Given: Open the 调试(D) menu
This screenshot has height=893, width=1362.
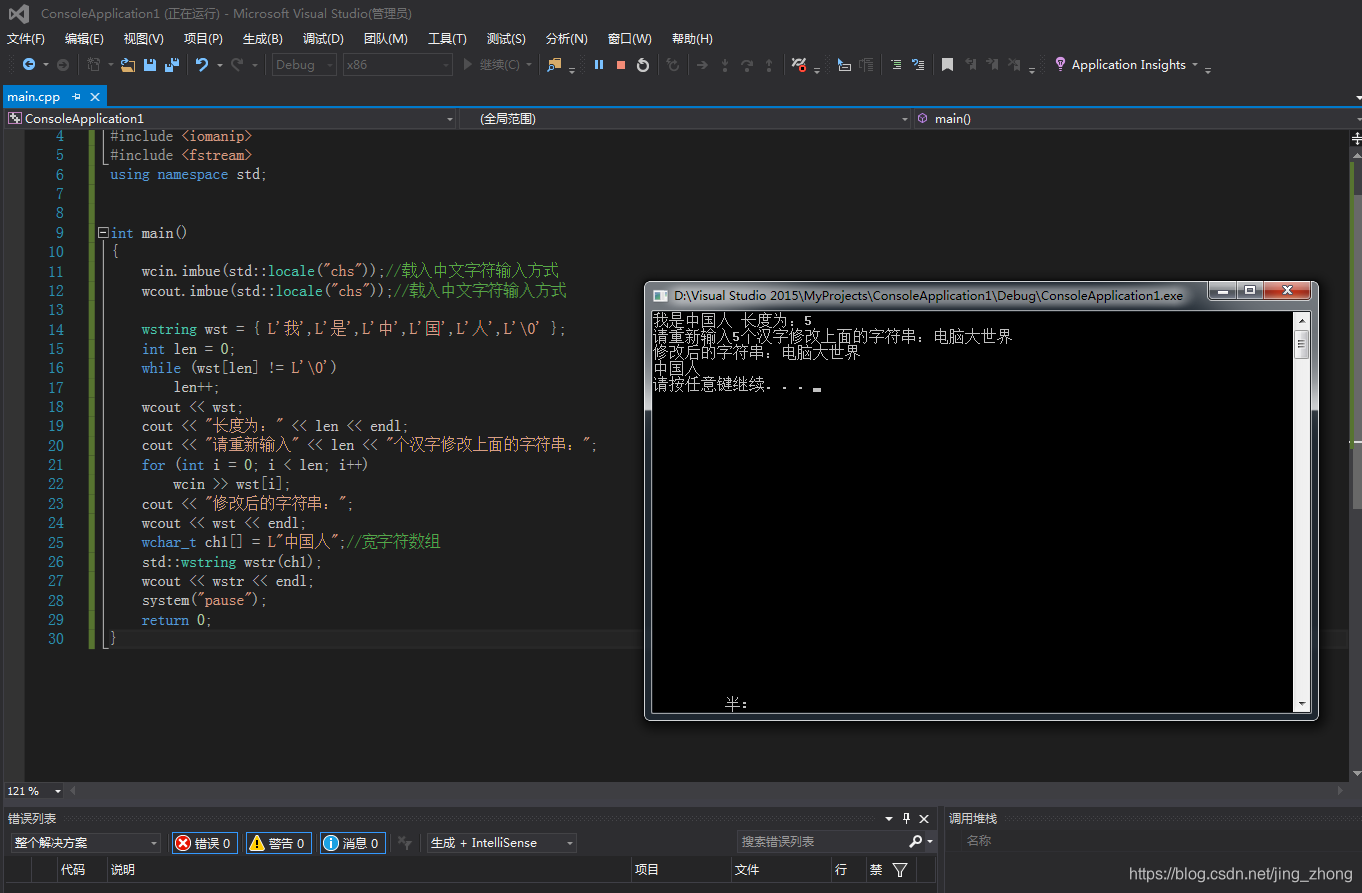Looking at the screenshot, I should pos(322,39).
